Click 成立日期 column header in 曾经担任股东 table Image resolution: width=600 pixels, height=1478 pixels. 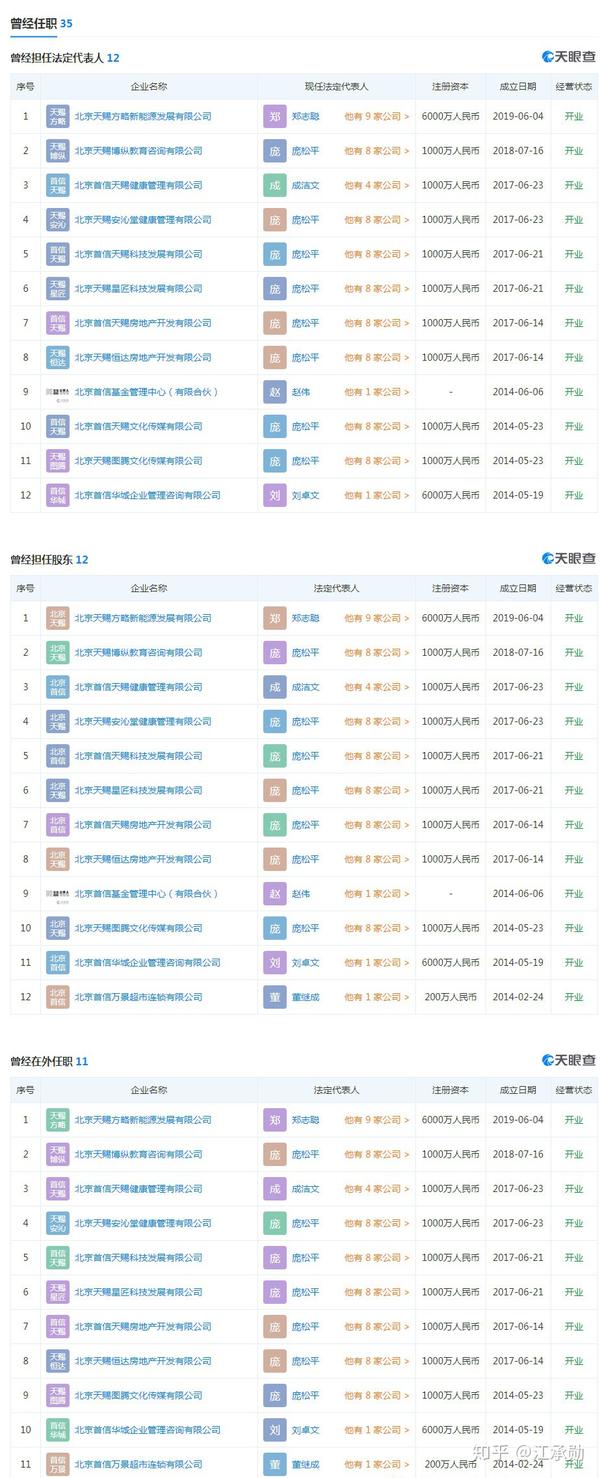click(x=518, y=588)
